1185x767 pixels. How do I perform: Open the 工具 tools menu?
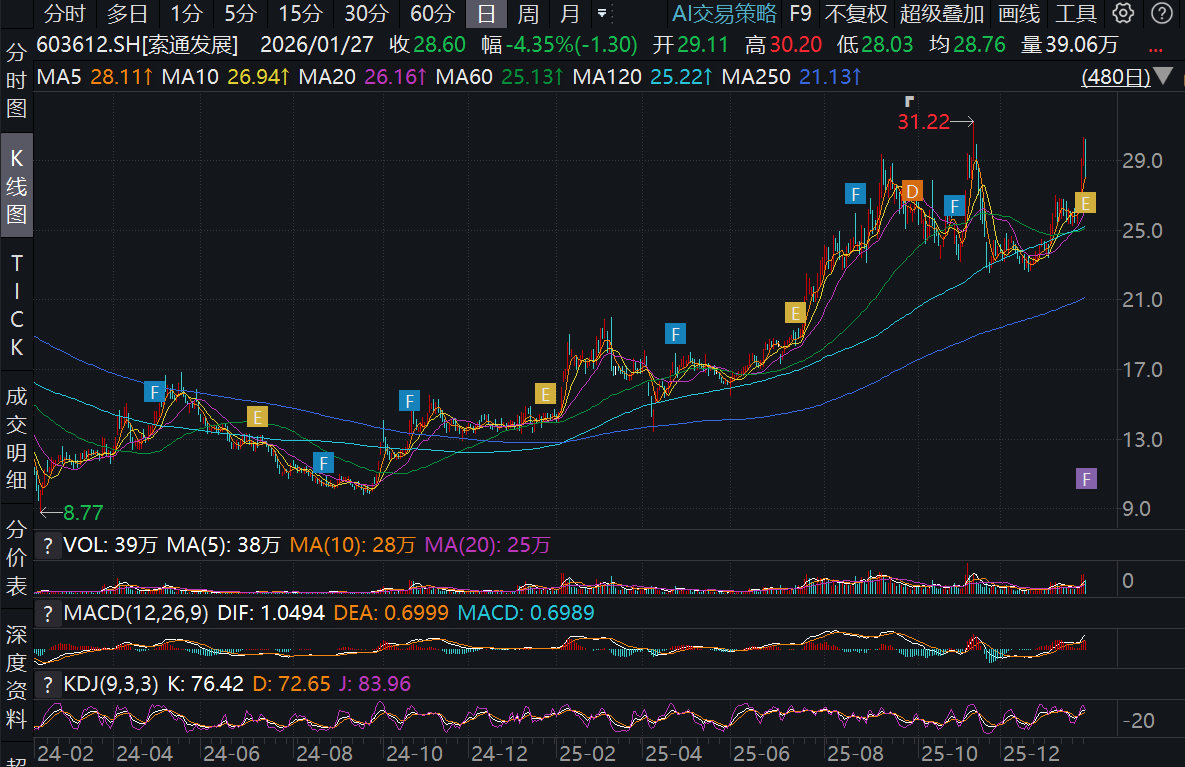(1076, 14)
